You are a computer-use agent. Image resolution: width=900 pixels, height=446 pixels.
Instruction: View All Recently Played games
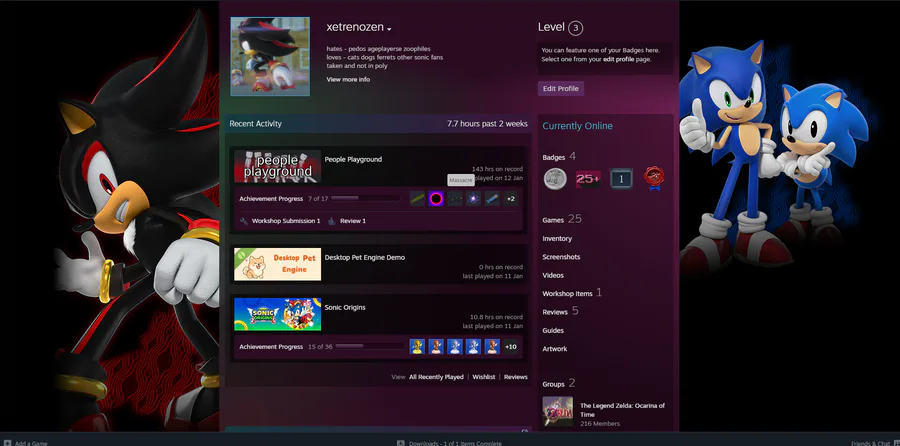click(x=436, y=377)
